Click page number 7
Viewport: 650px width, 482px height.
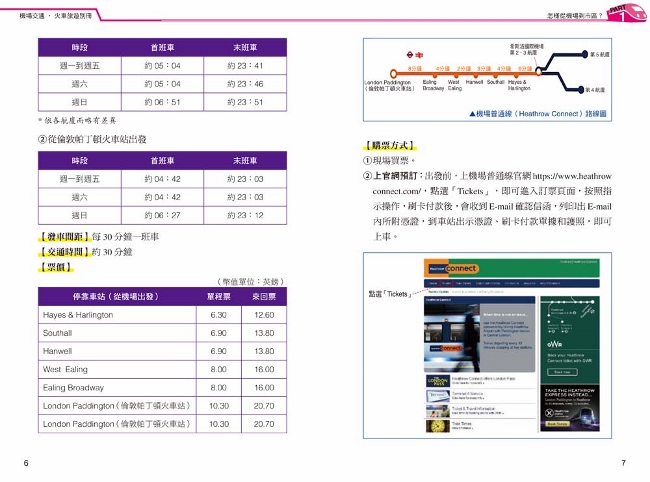[623, 463]
